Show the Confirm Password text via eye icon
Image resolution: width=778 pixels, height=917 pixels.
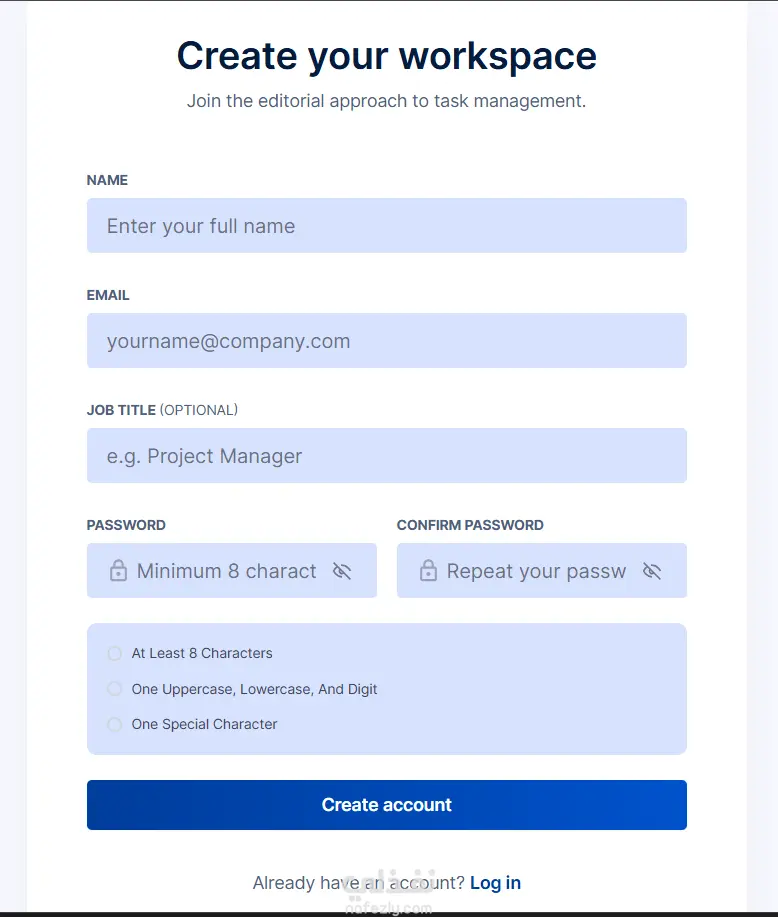tap(652, 571)
